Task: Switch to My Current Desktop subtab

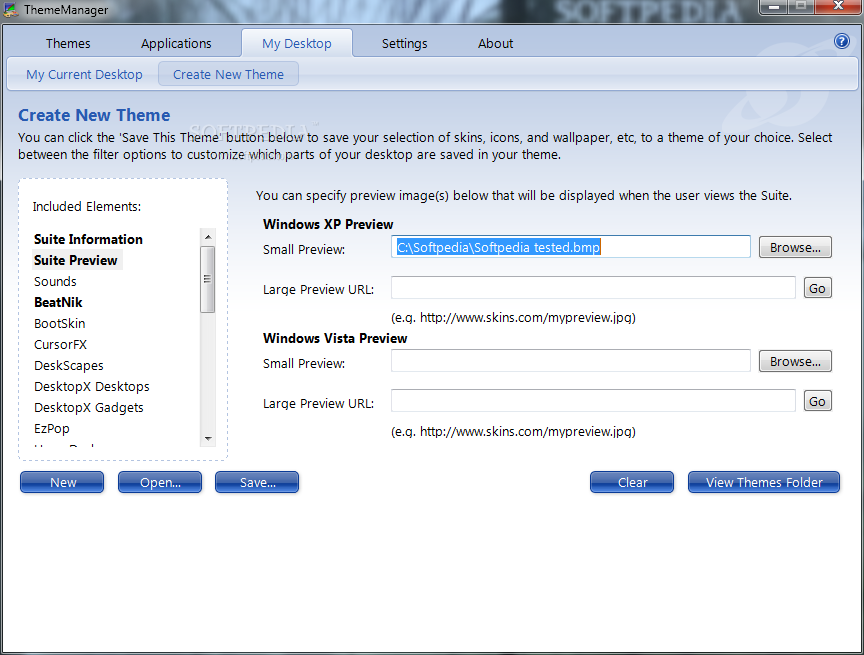Action: (84, 74)
